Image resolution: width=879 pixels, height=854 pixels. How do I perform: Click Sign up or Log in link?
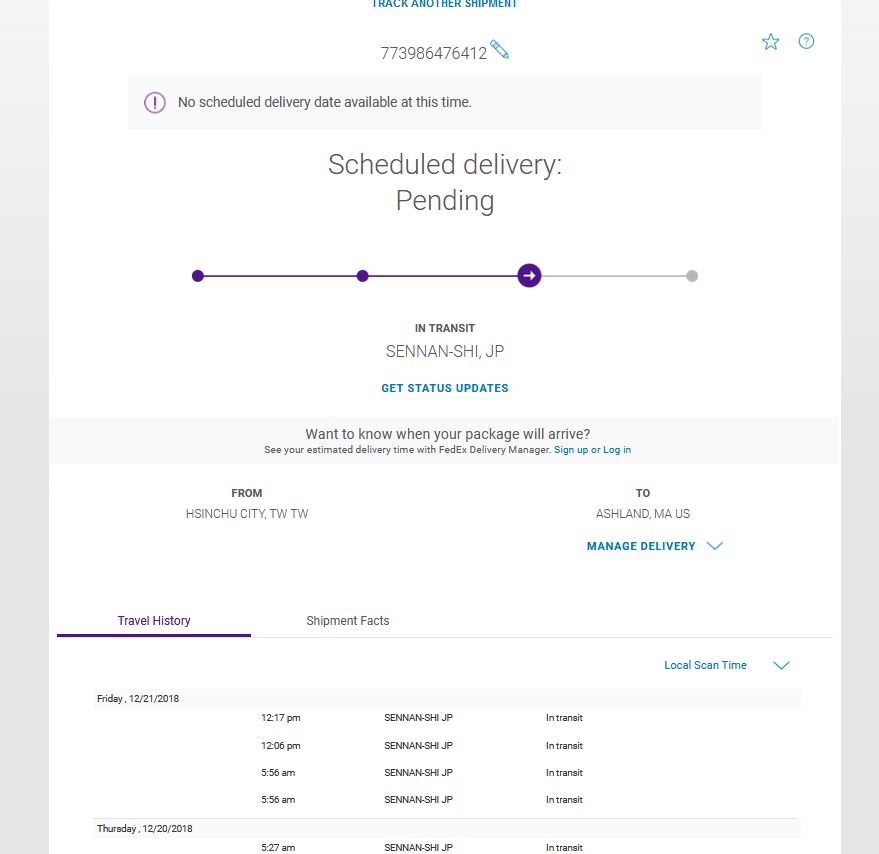593,450
